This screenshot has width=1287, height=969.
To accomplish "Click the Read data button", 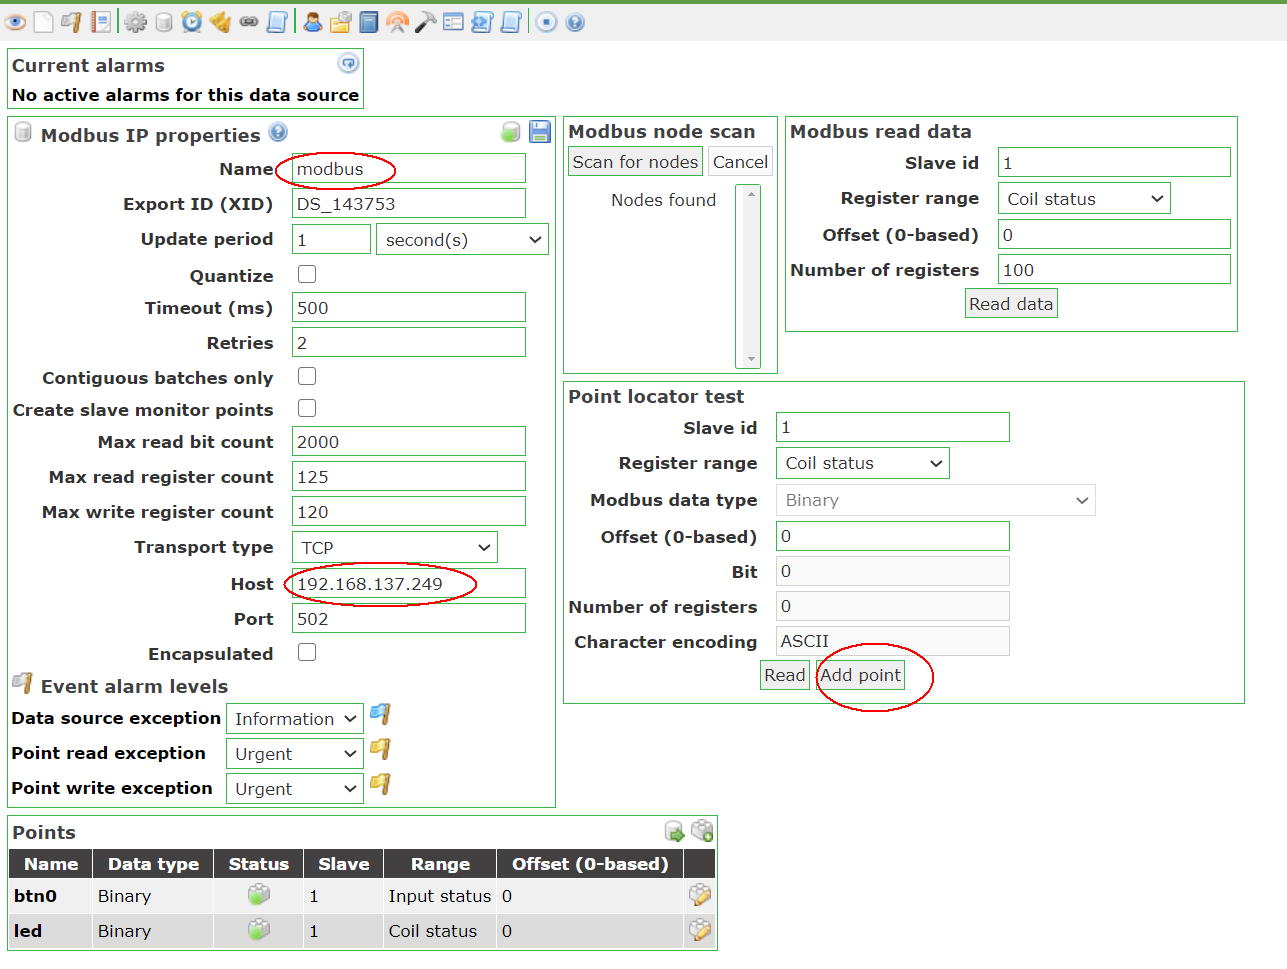I will 1011,304.
